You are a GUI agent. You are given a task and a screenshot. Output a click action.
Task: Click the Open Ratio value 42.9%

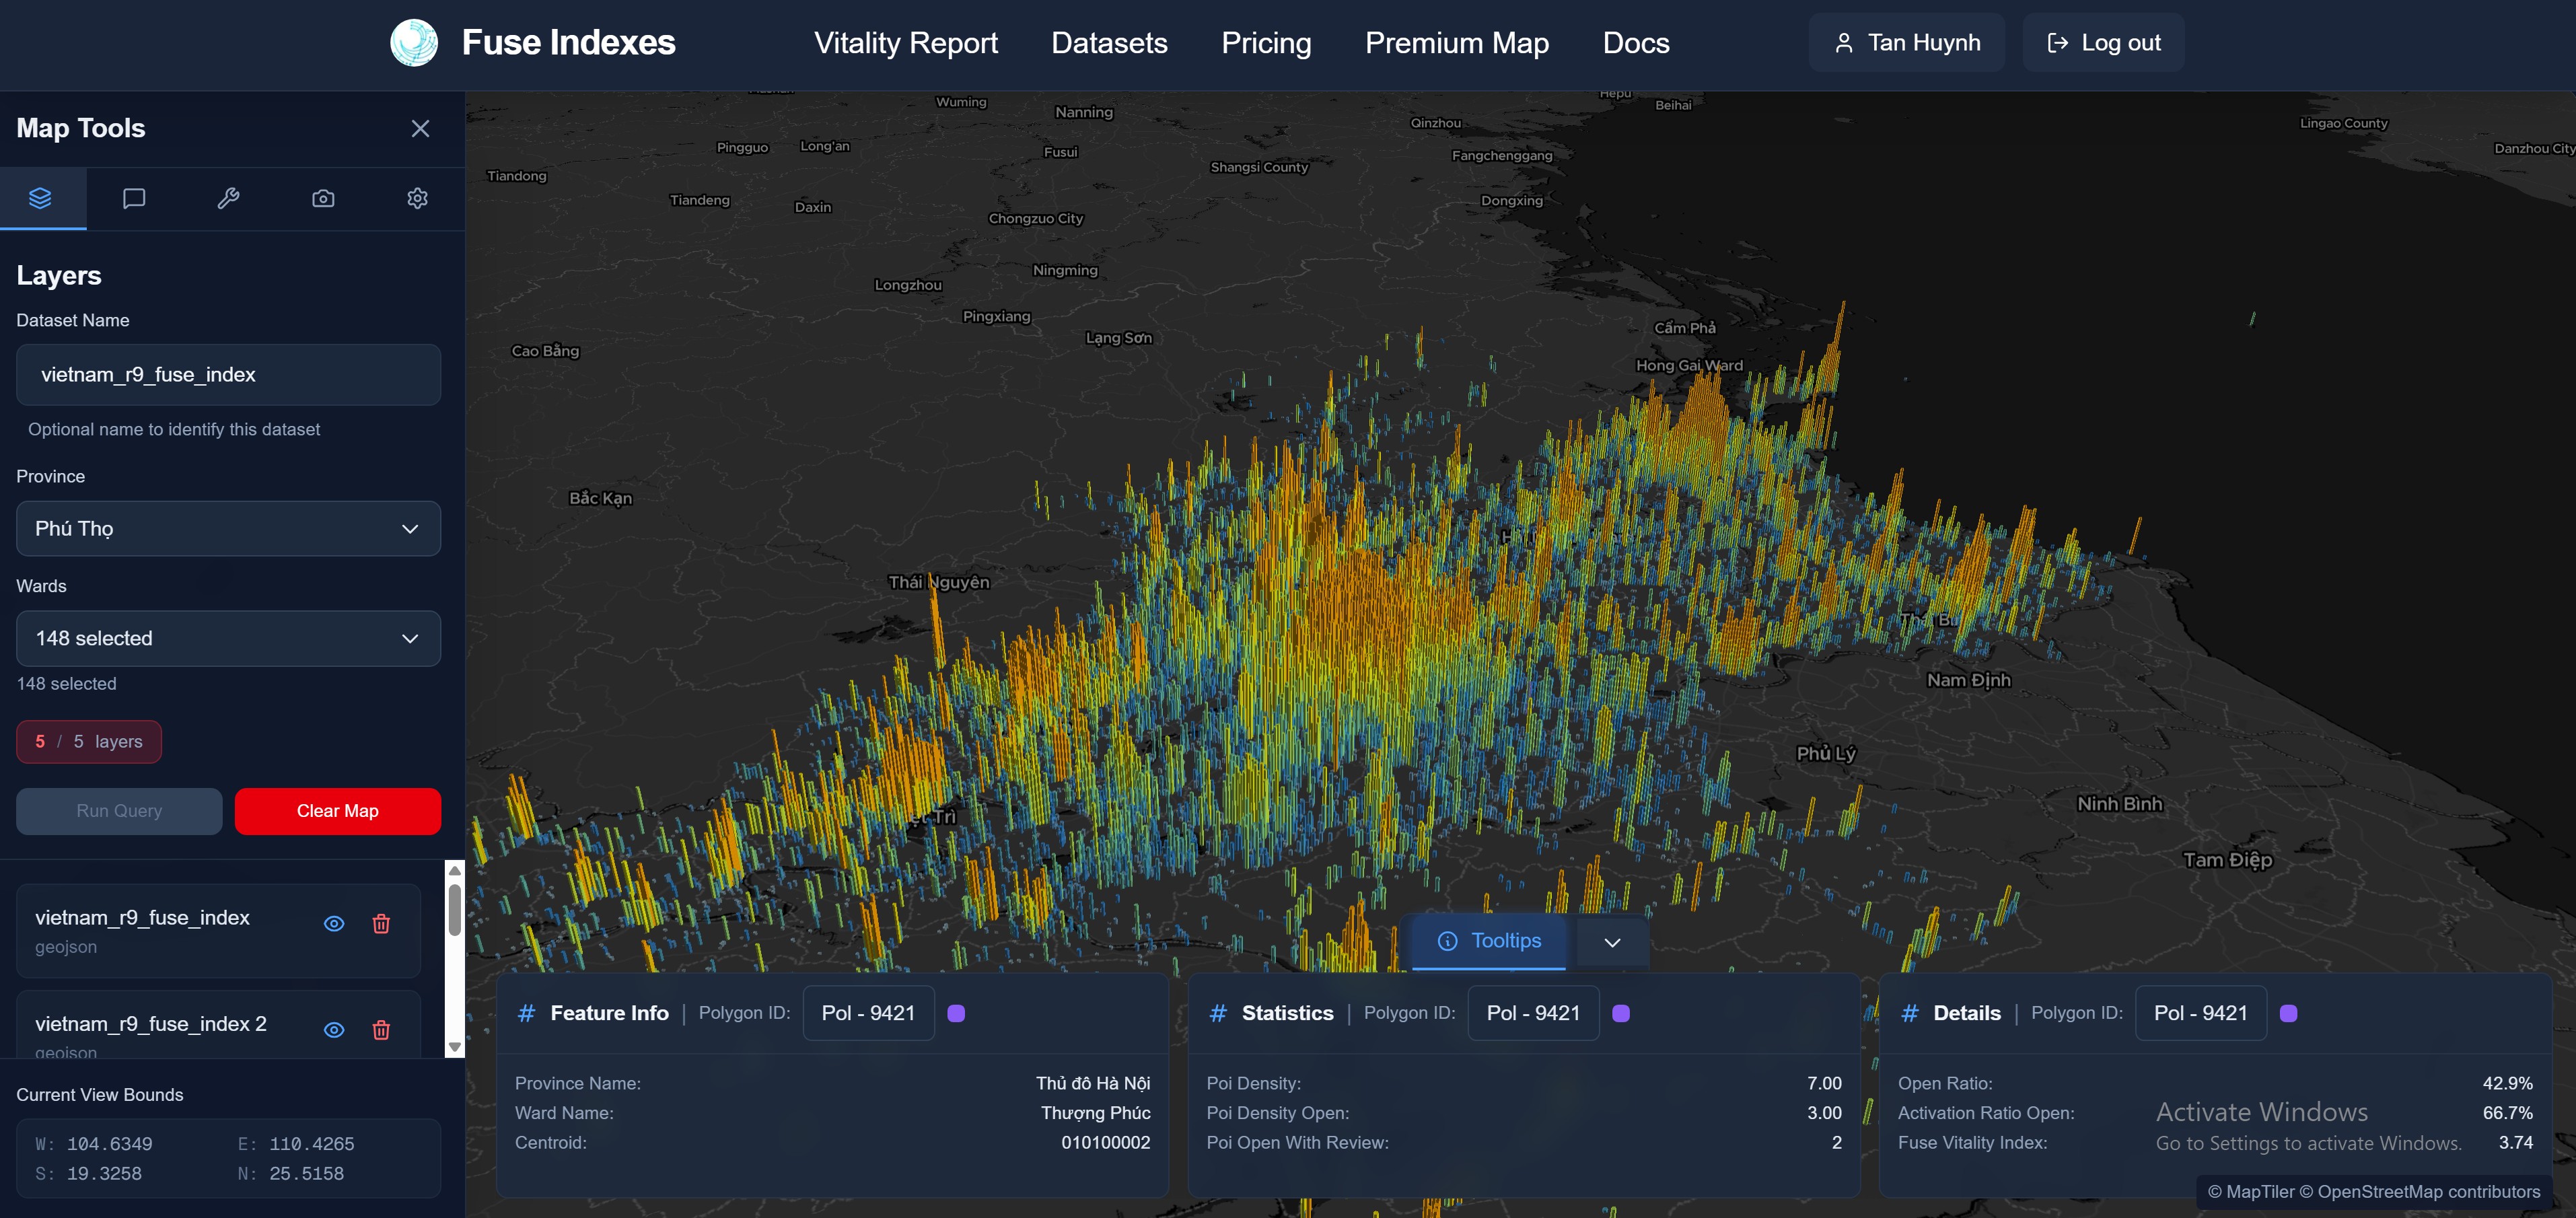coord(2507,1083)
